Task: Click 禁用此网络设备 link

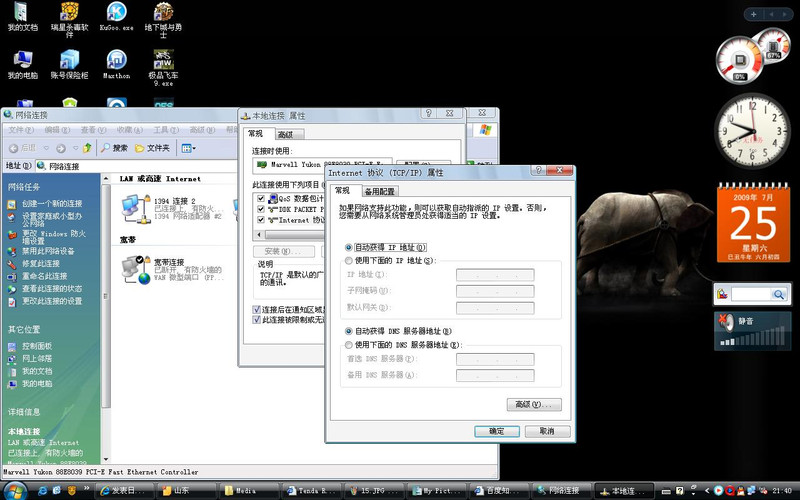Action: tap(48, 251)
